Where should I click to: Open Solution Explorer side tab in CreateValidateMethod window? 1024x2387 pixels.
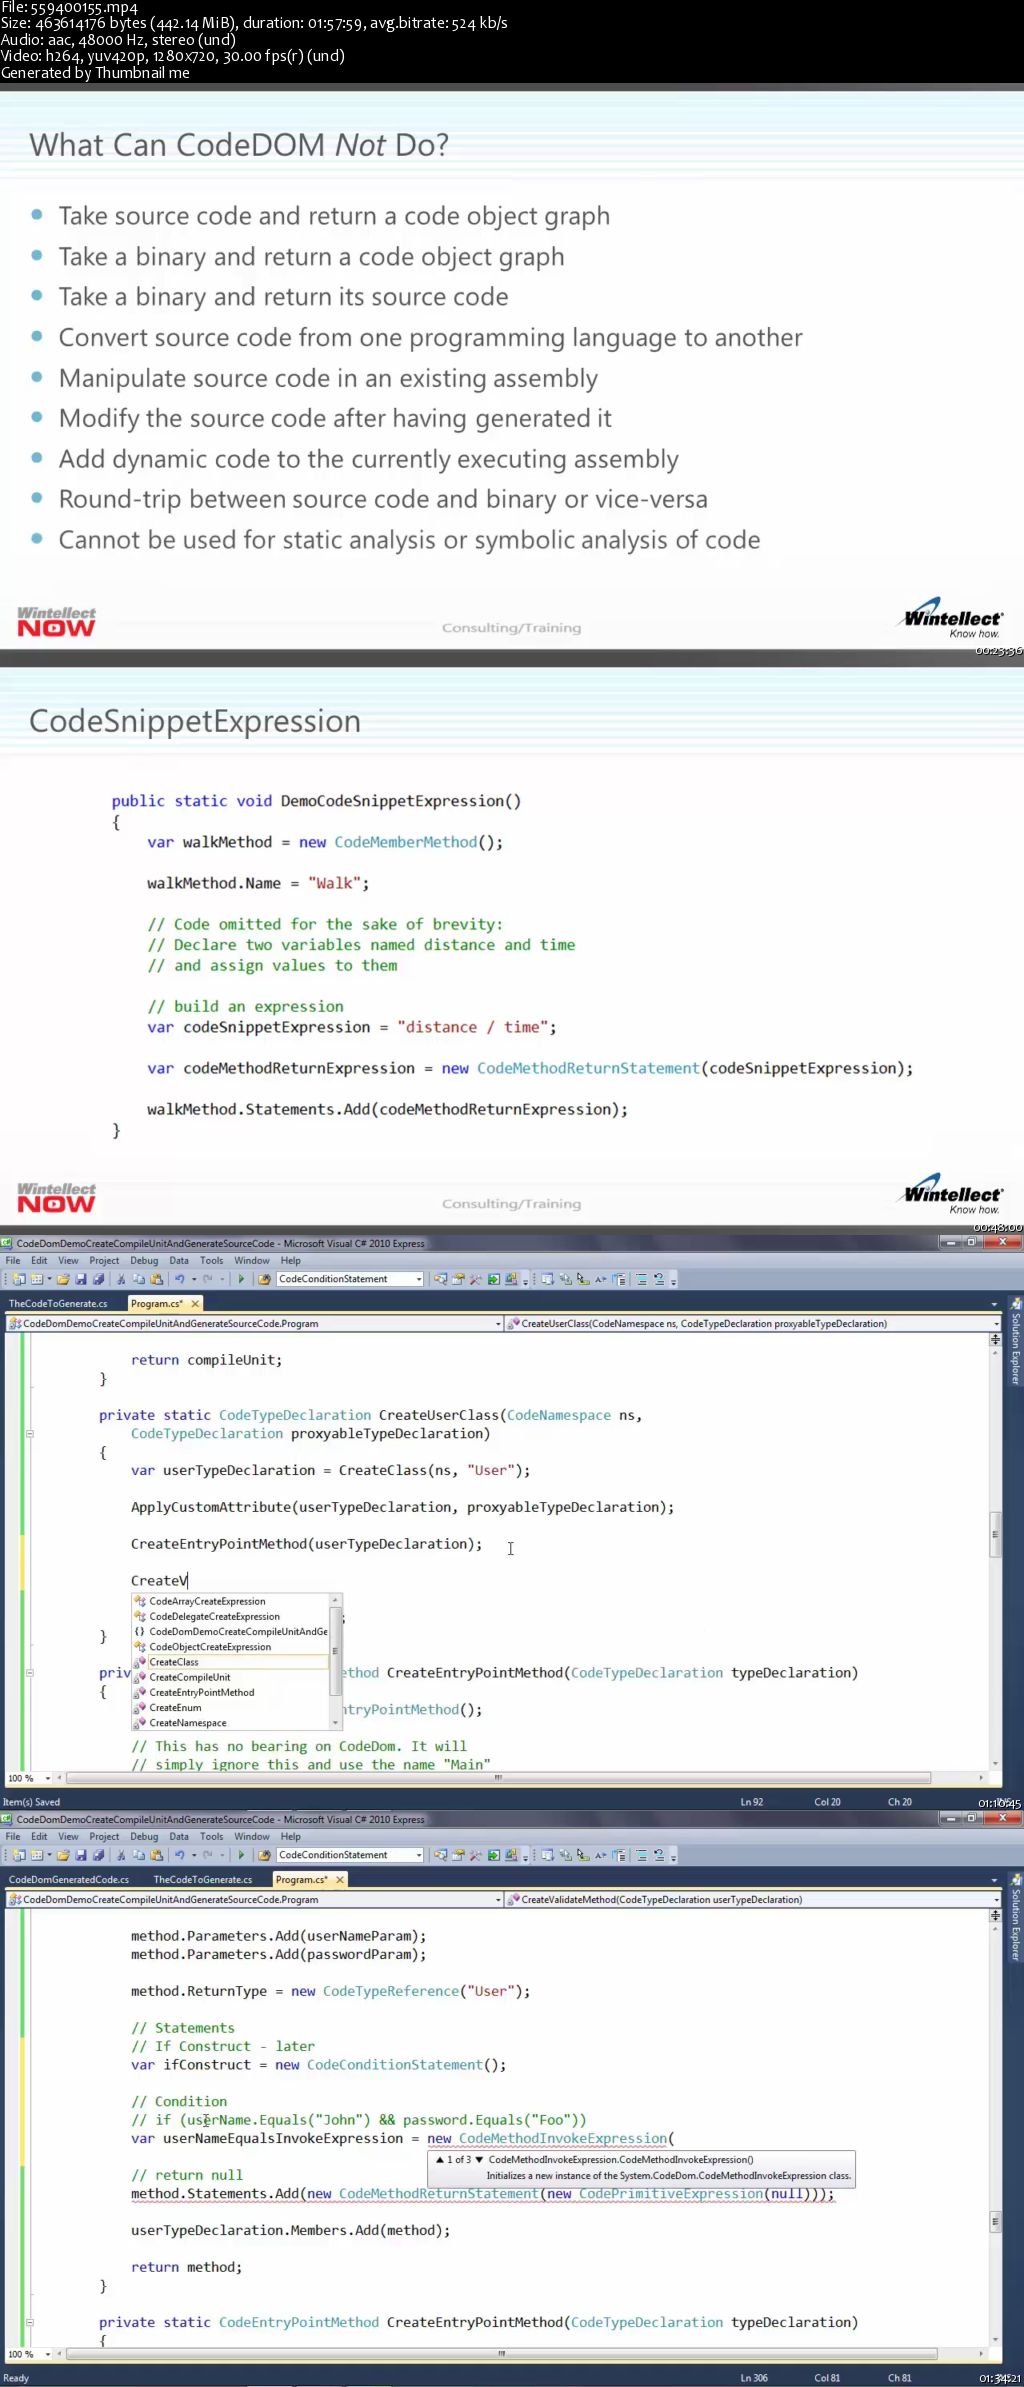[1016, 1918]
